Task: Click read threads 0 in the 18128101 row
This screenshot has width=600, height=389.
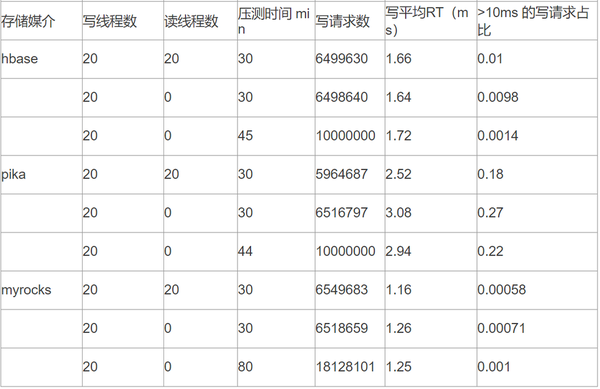Action: [x=168, y=367]
